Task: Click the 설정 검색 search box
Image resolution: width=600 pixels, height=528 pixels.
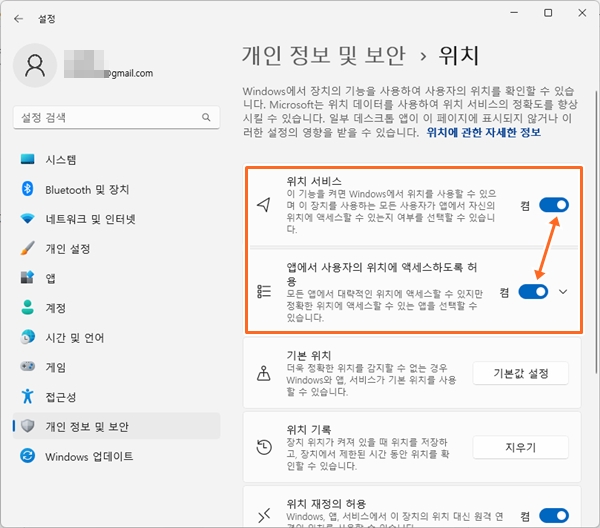Action: (x=116, y=117)
